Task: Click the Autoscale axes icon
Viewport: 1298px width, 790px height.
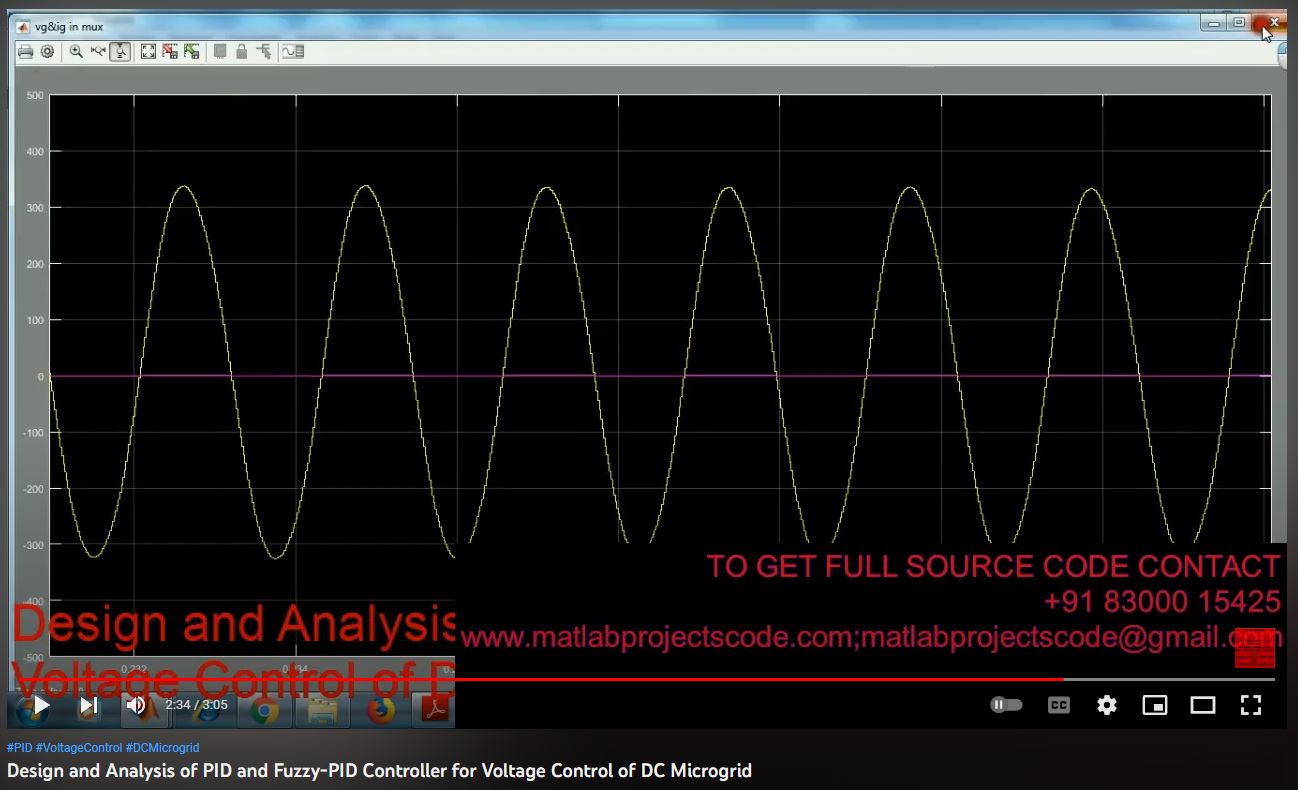Action: click(148, 51)
